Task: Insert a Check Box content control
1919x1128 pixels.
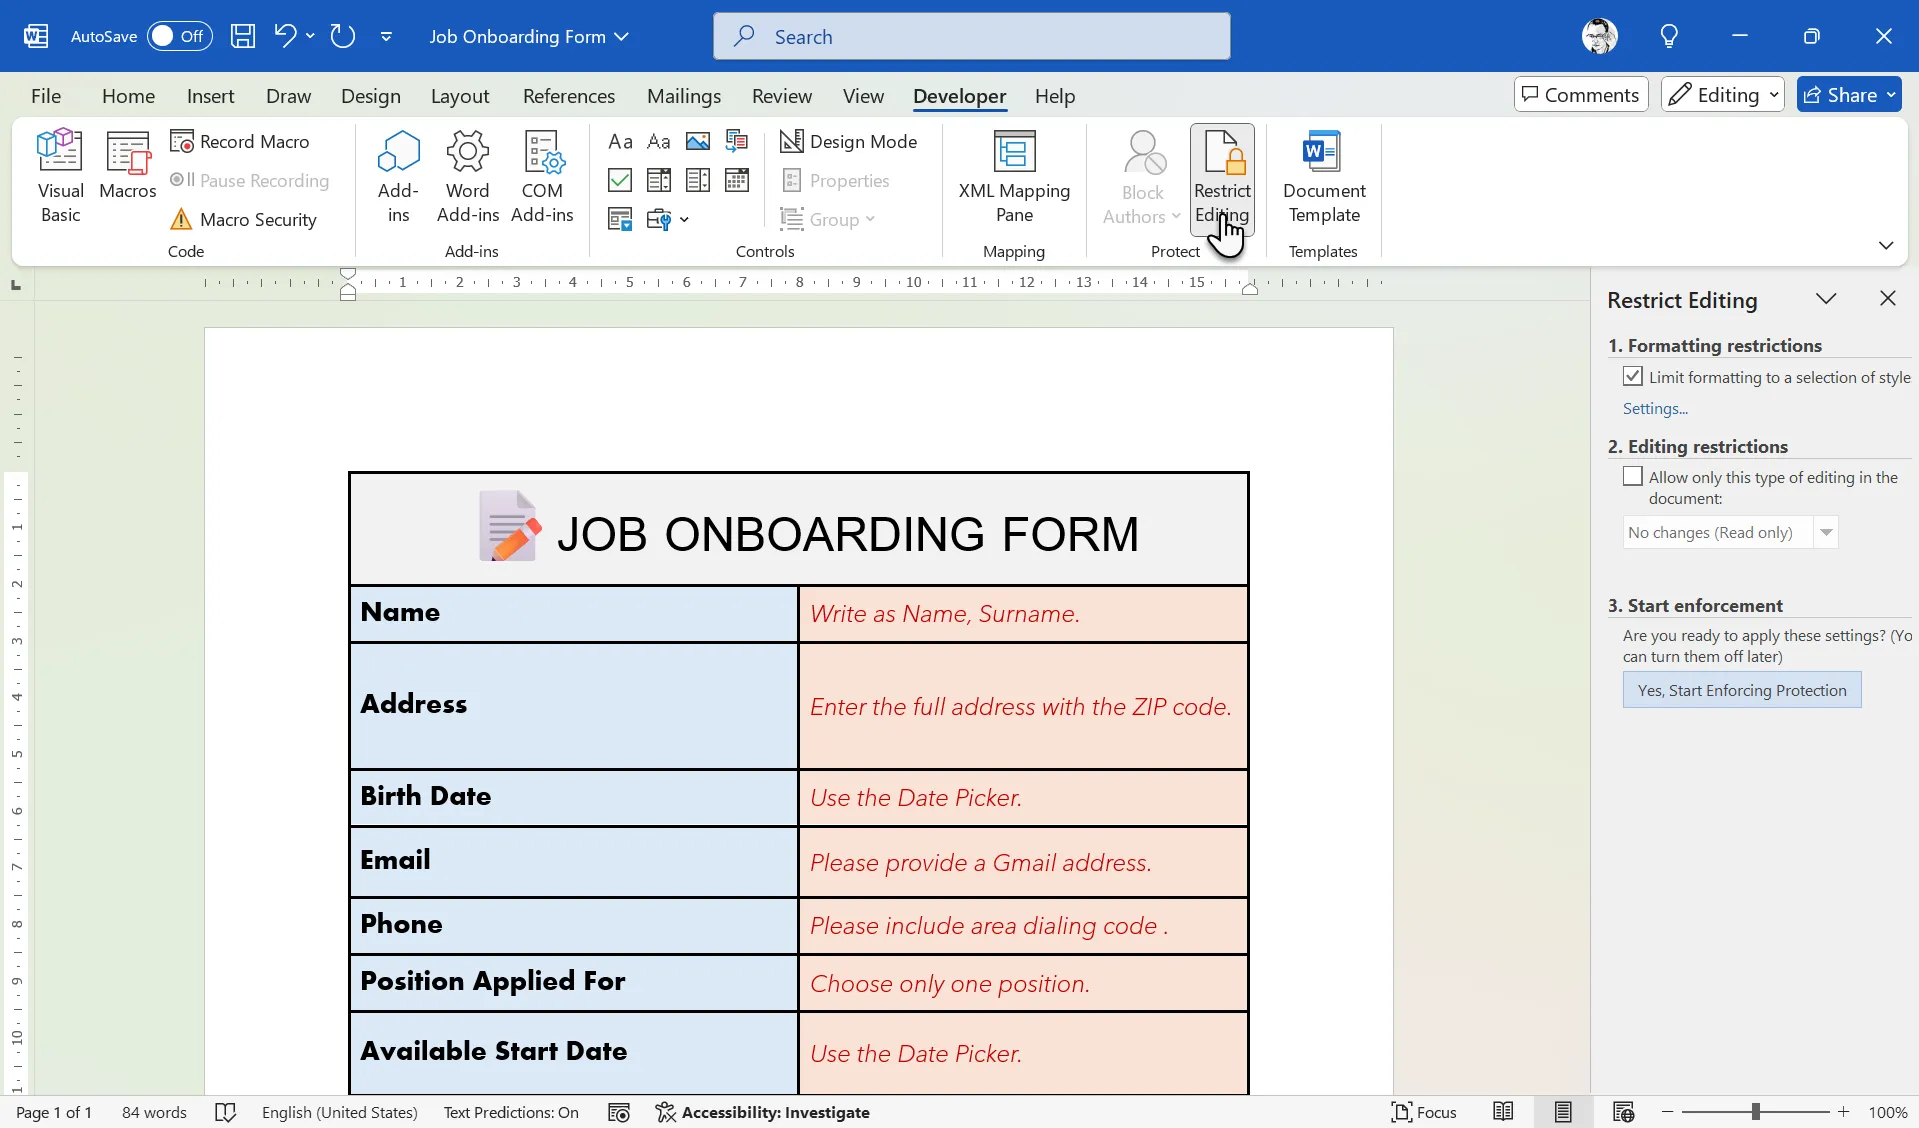Action: (619, 180)
